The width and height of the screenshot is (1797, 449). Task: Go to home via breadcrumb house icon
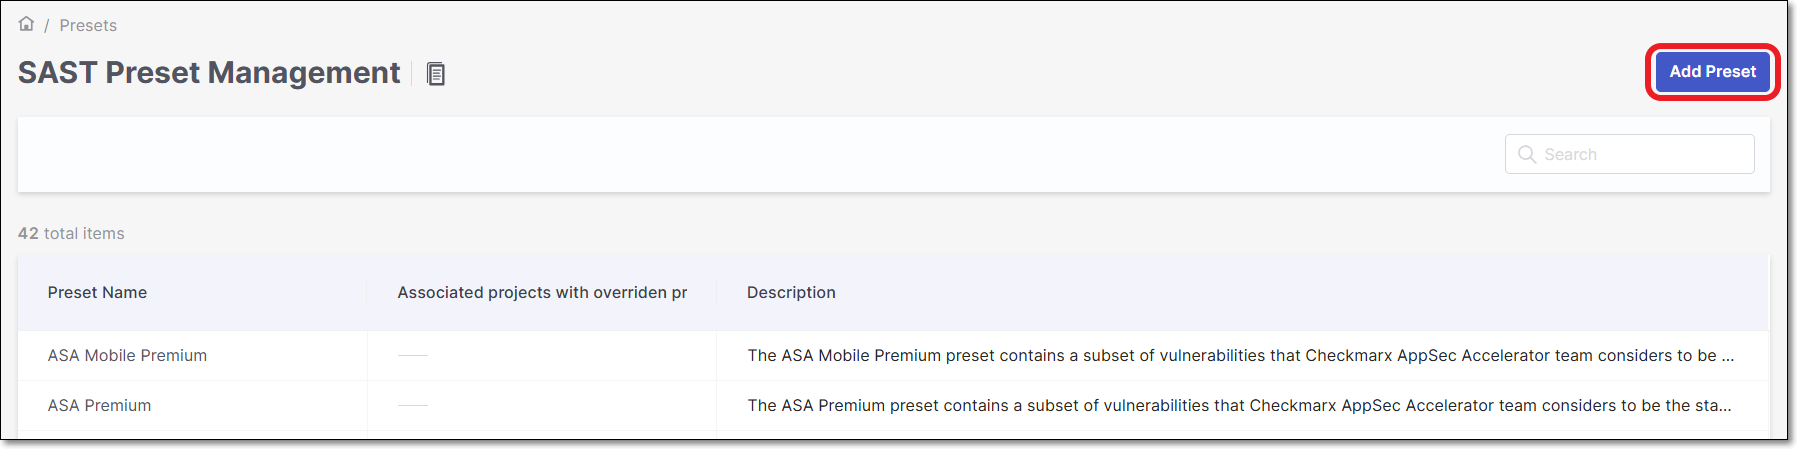tap(27, 24)
